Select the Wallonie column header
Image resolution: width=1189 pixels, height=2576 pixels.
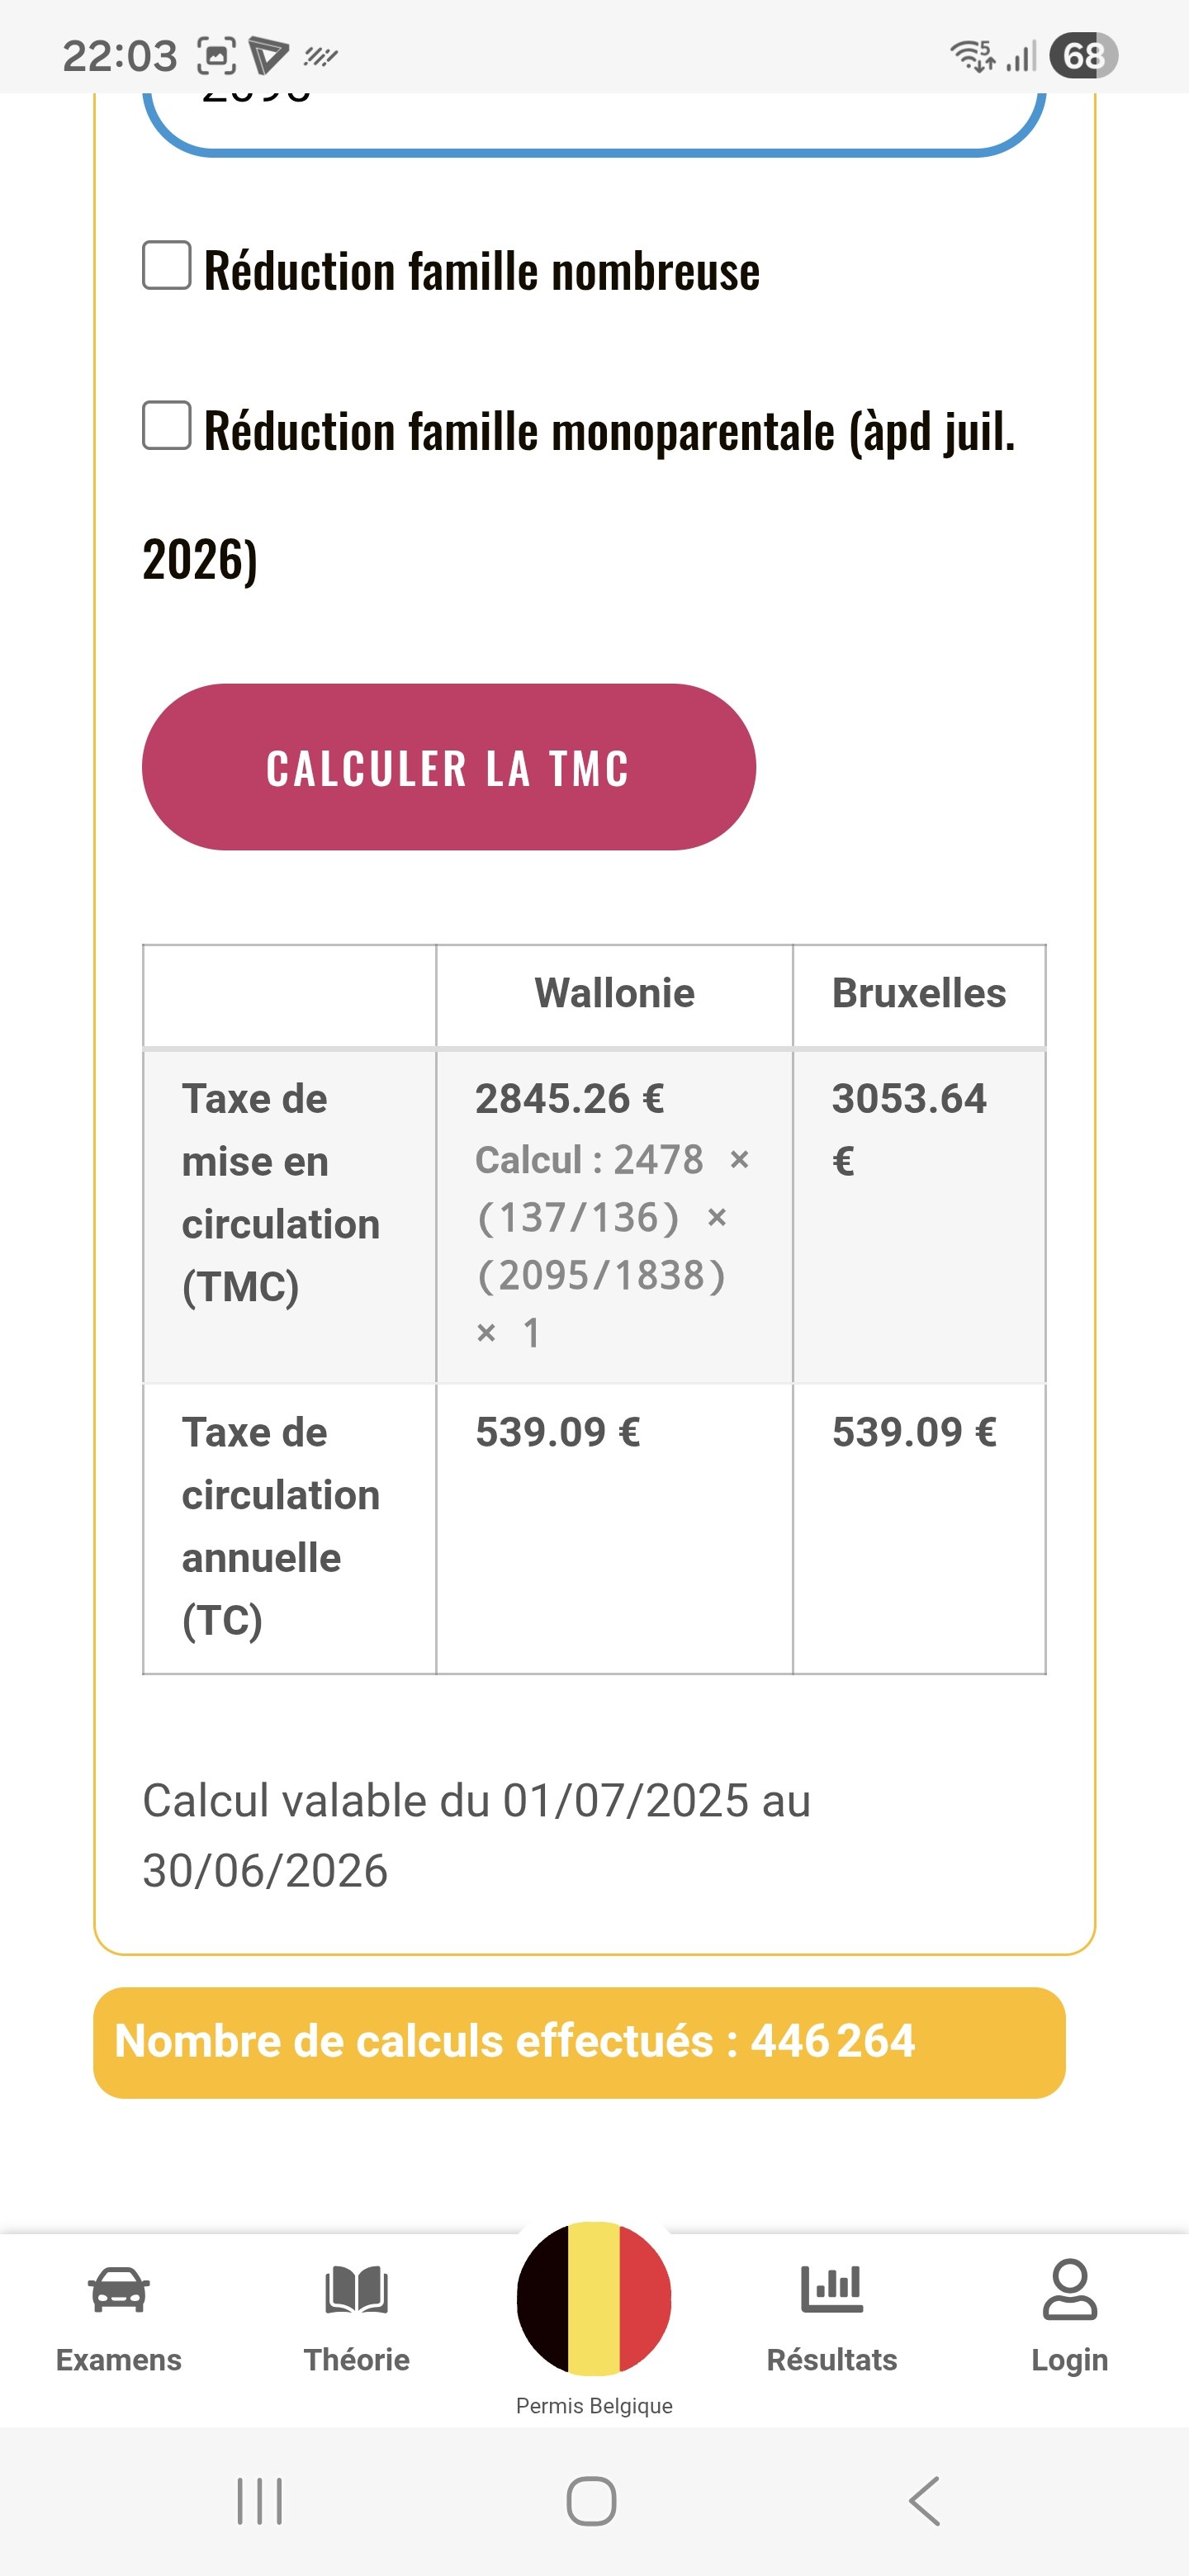click(x=614, y=994)
